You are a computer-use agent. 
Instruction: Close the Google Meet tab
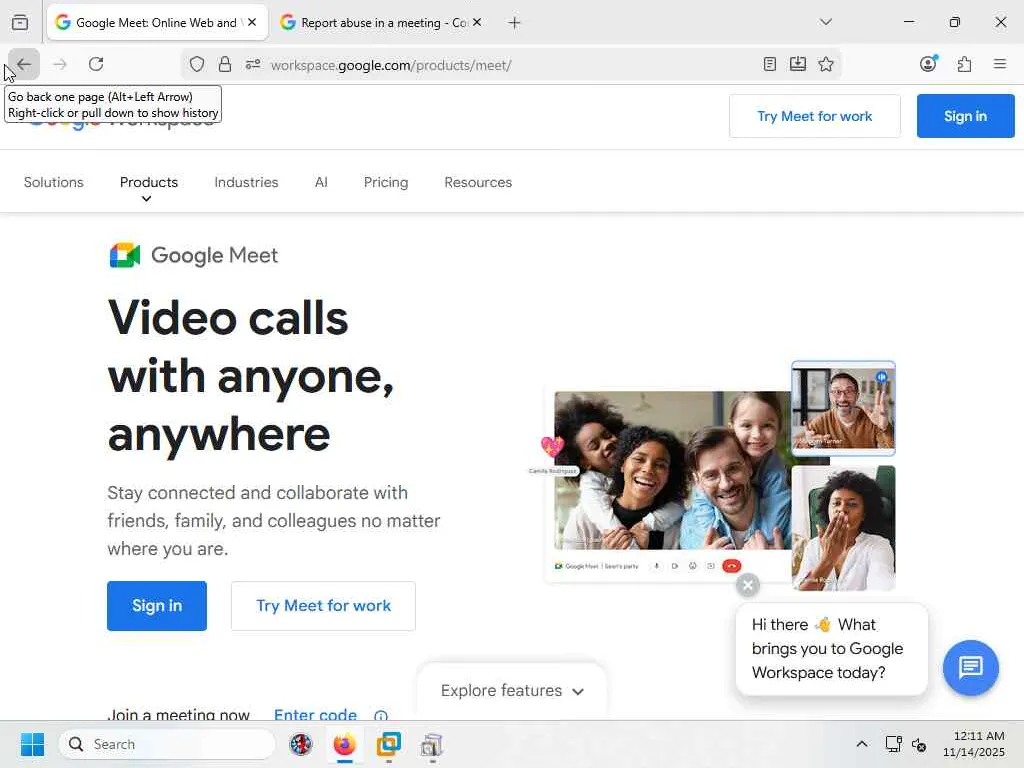pos(252,22)
